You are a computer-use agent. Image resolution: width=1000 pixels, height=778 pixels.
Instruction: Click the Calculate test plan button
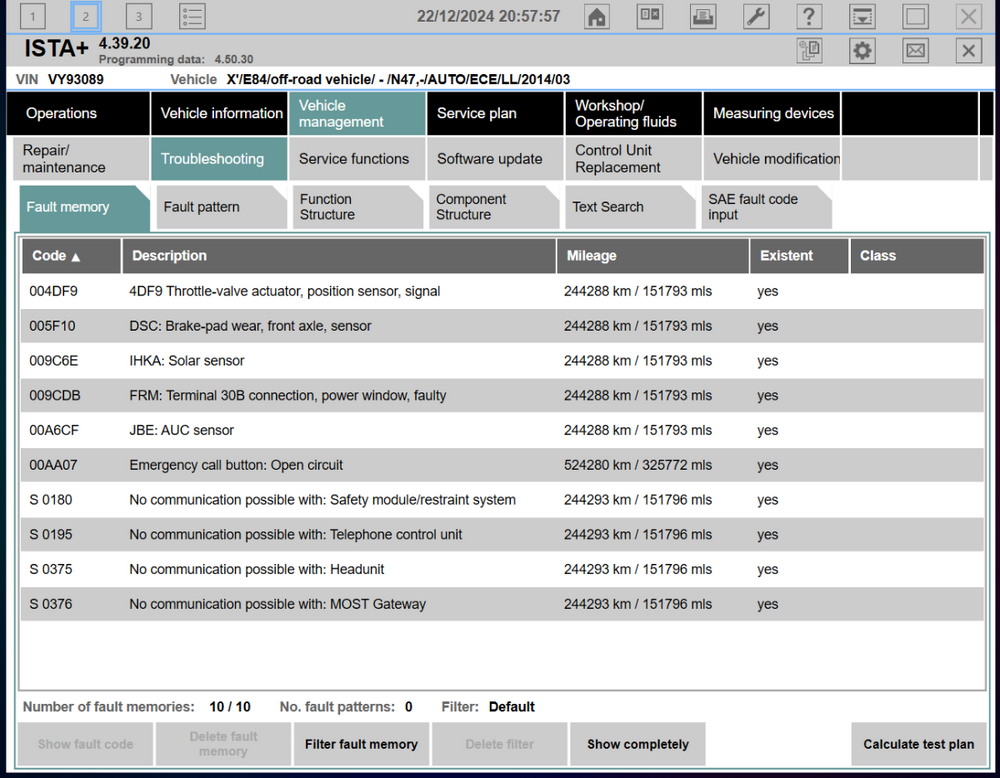point(918,744)
